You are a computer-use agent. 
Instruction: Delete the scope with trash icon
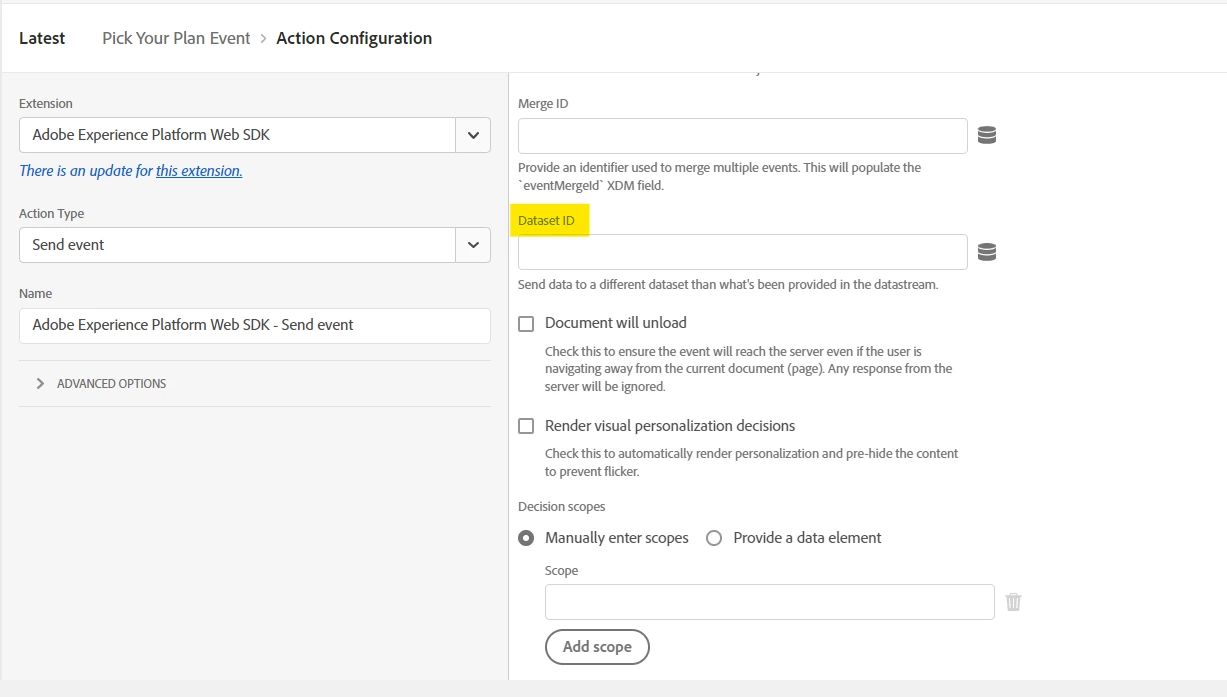point(1013,602)
